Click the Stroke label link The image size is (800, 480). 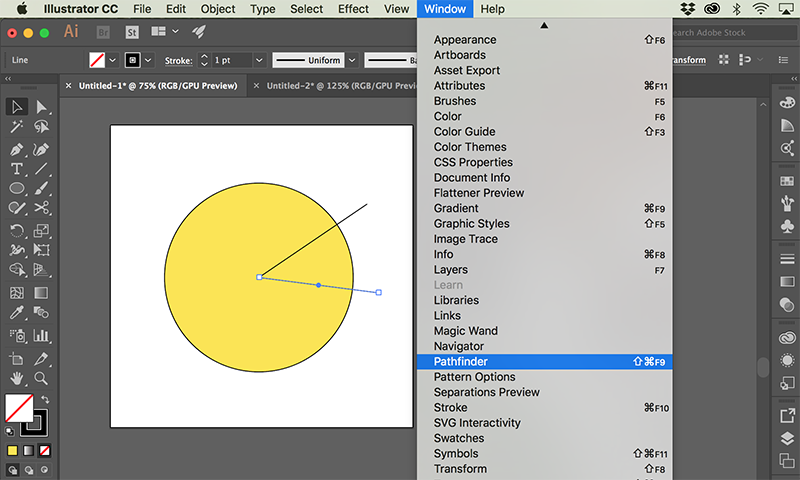[x=179, y=61]
